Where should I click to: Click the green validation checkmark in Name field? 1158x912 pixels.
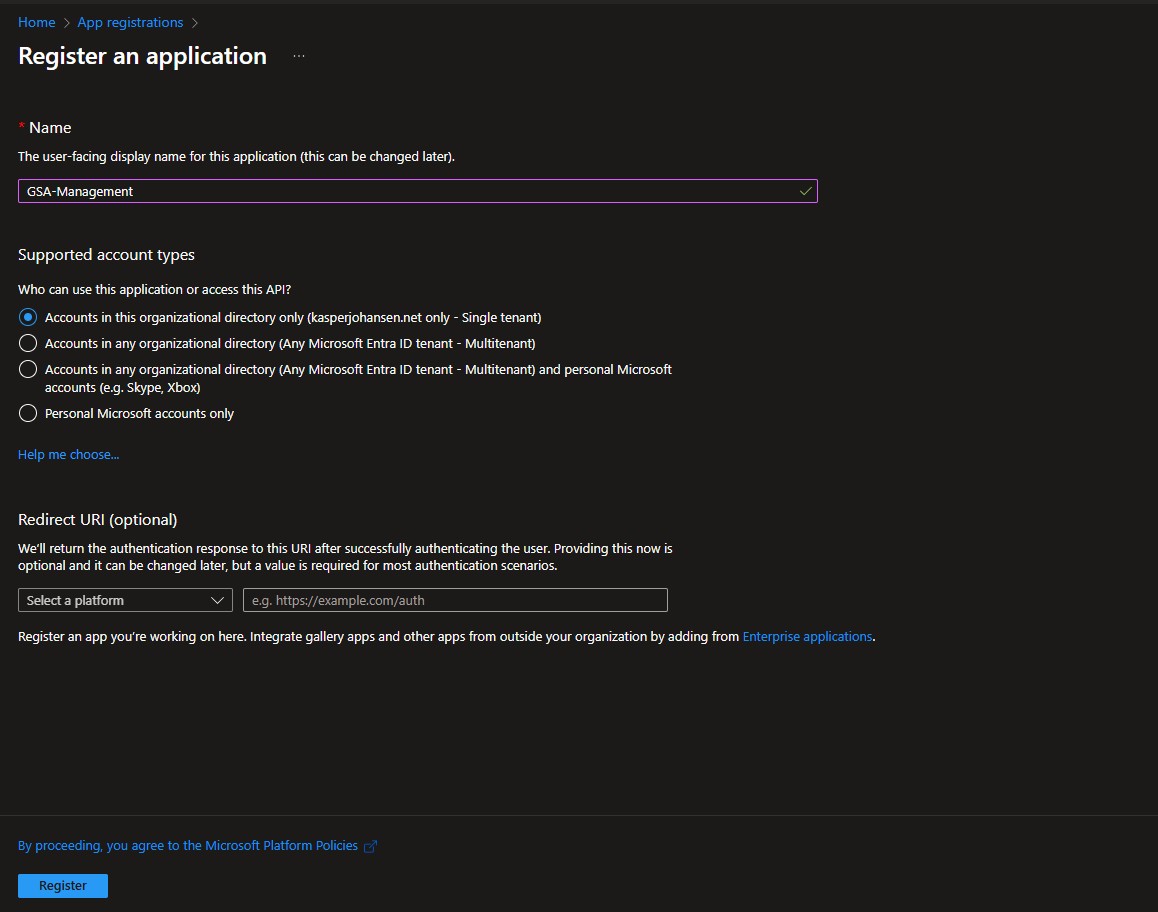pos(805,191)
